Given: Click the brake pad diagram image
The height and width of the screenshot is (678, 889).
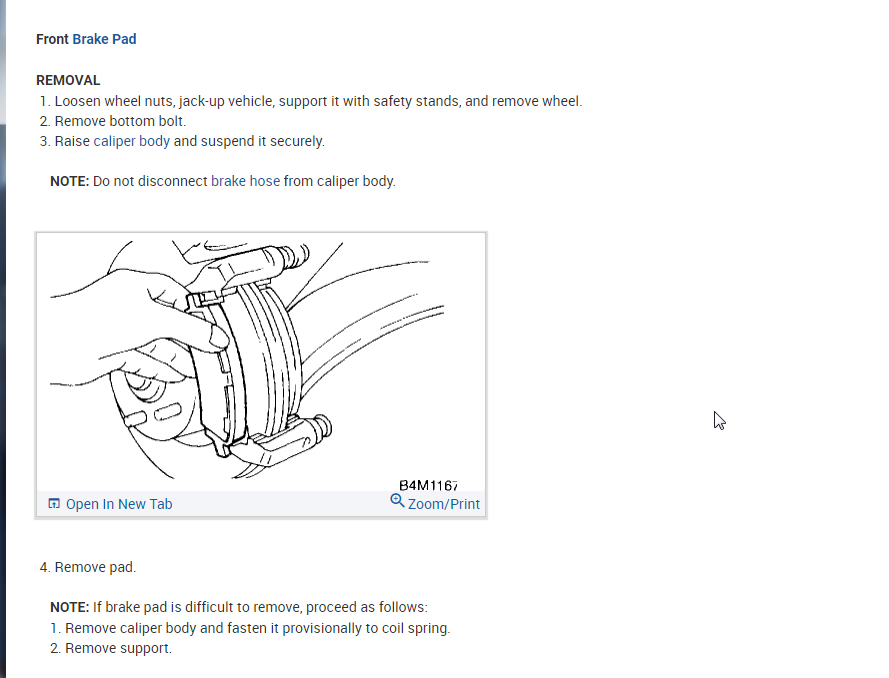Looking at the screenshot, I should pyautogui.click(x=261, y=363).
